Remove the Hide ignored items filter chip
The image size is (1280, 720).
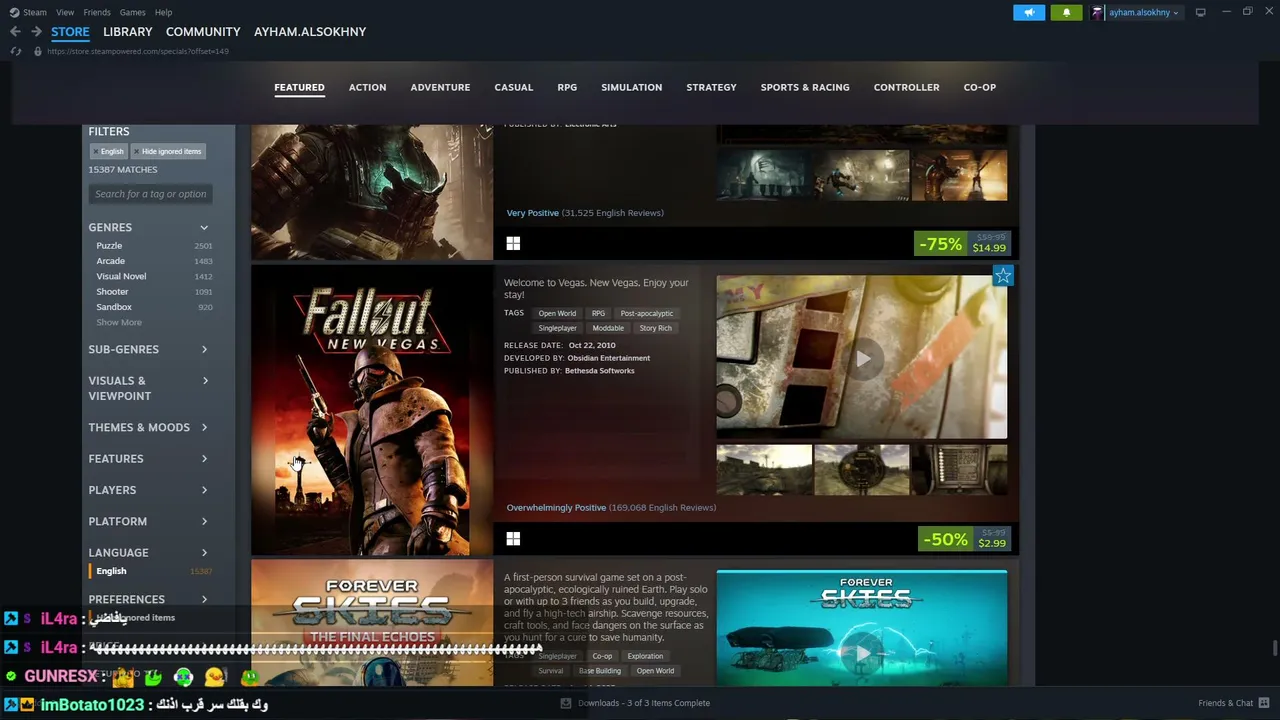(168, 151)
